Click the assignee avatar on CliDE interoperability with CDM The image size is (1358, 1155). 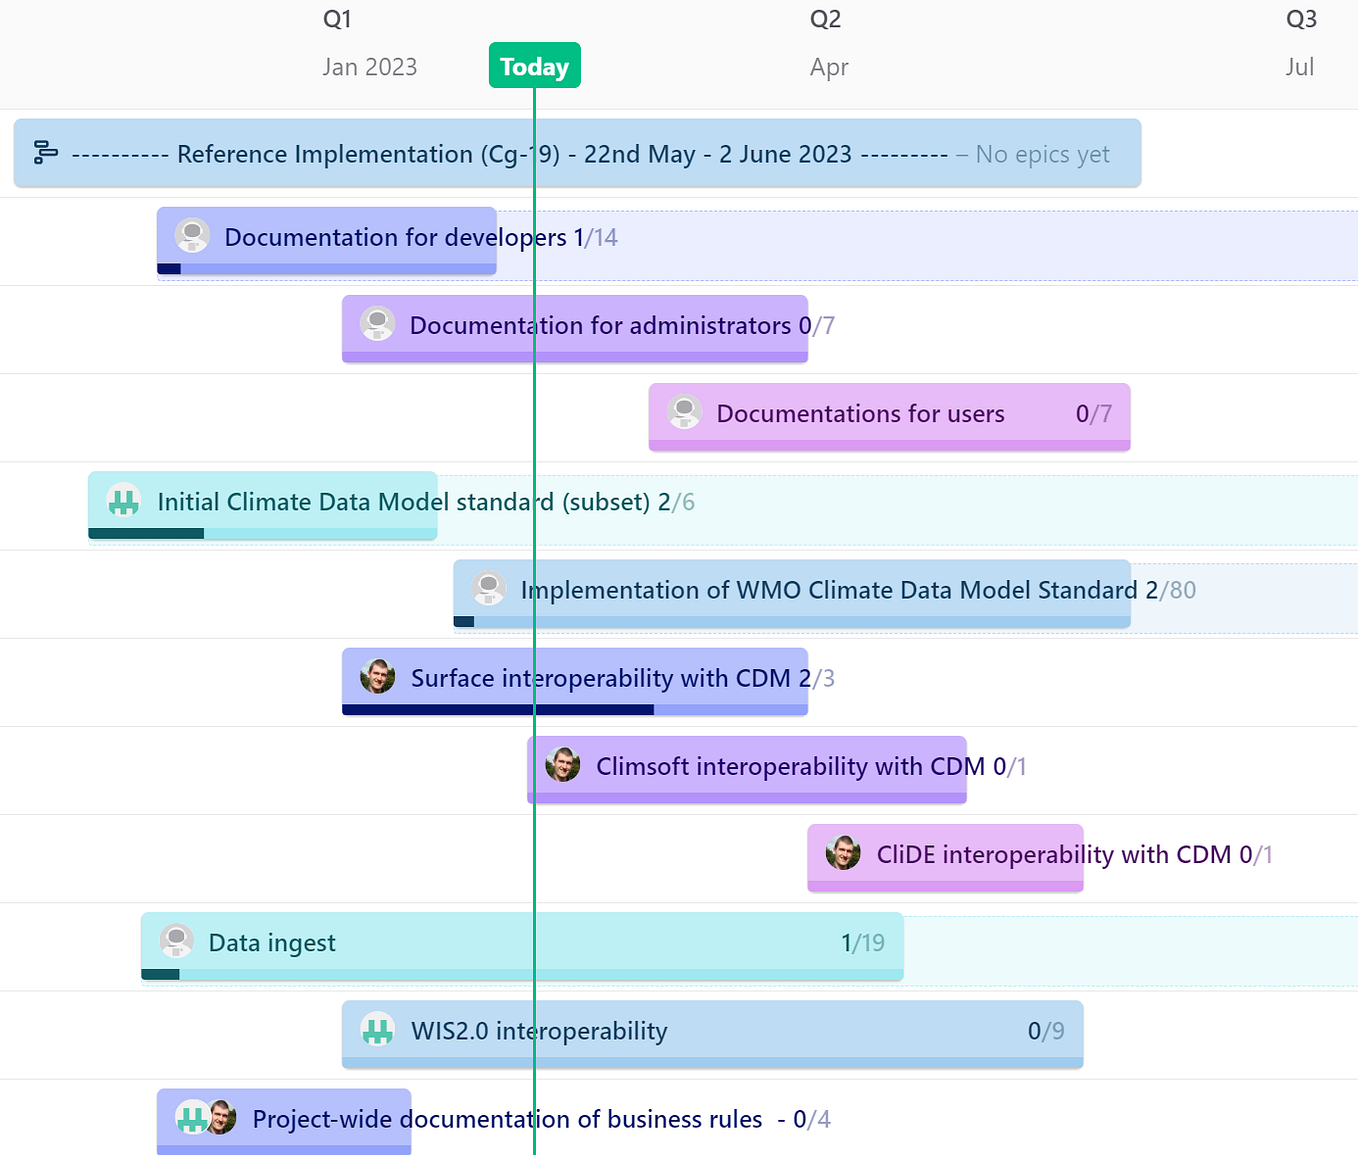(843, 854)
